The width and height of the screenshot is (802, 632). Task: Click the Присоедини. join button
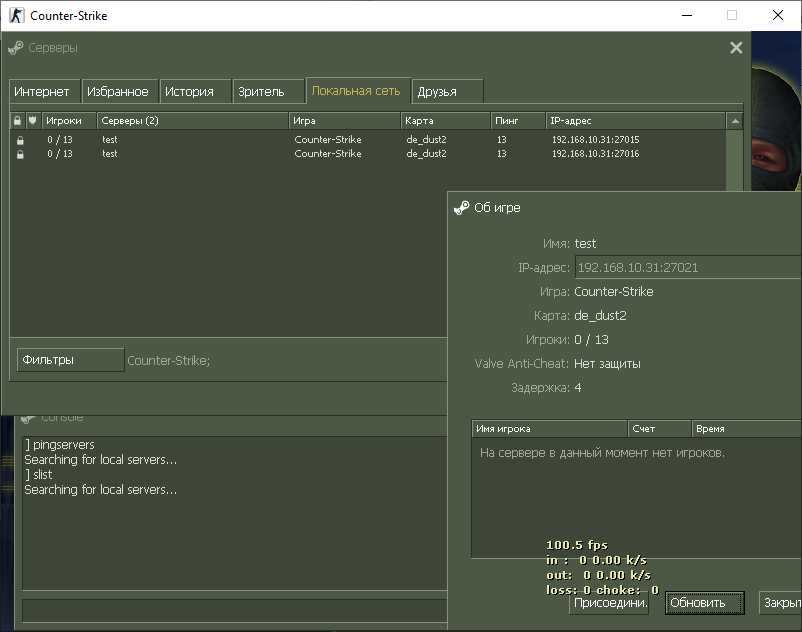(609, 603)
